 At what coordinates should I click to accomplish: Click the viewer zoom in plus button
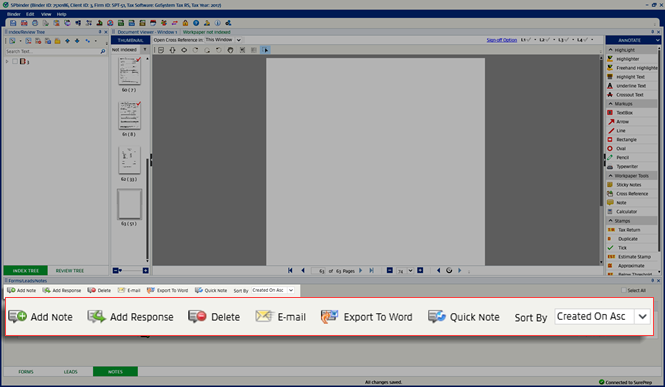coord(420,270)
